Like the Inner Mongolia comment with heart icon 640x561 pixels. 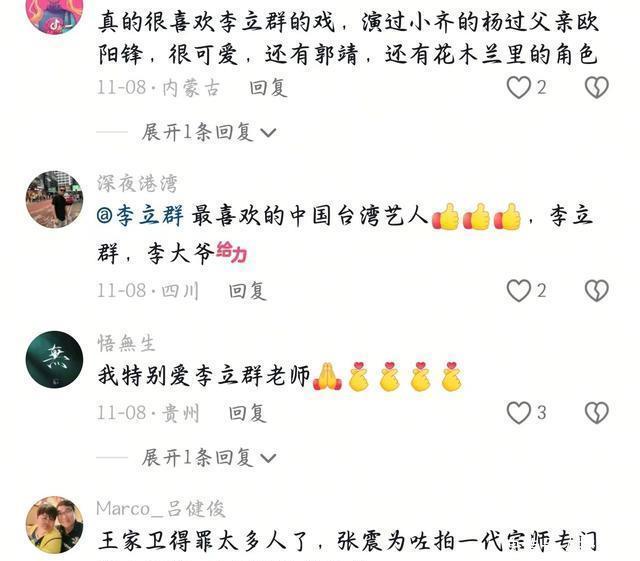click(x=518, y=87)
